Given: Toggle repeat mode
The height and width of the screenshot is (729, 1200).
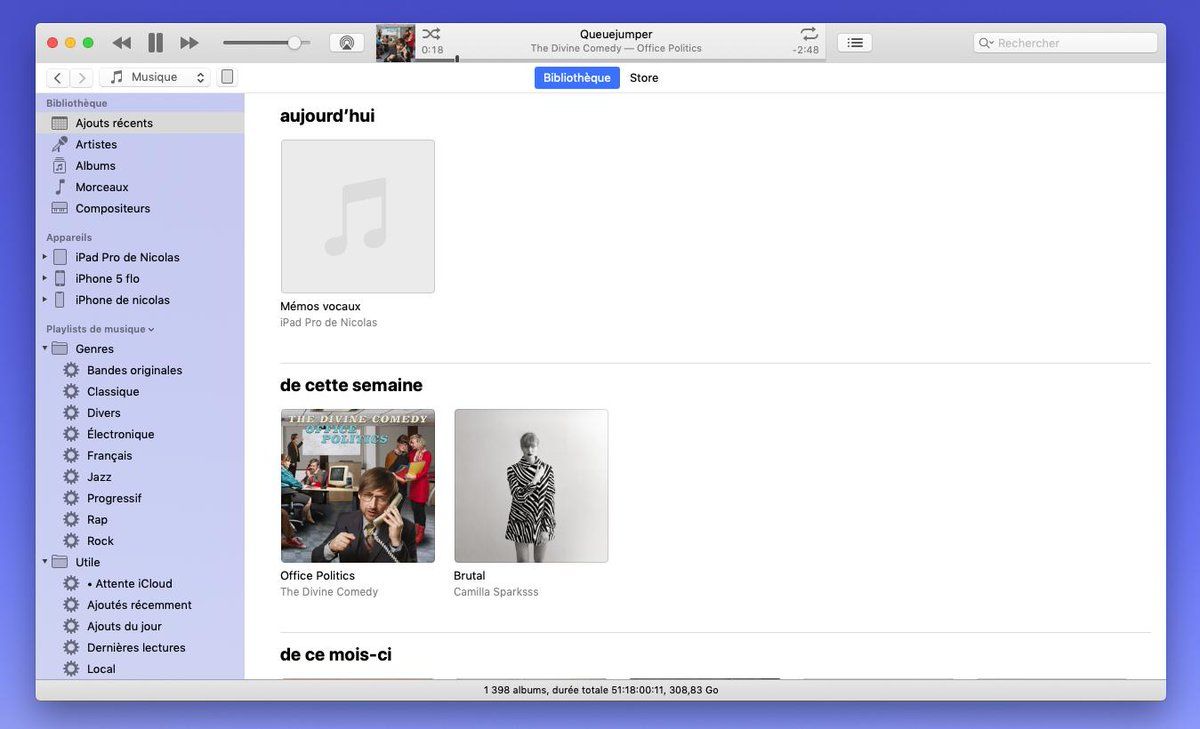Looking at the screenshot, I should click(x=809, y=34).
